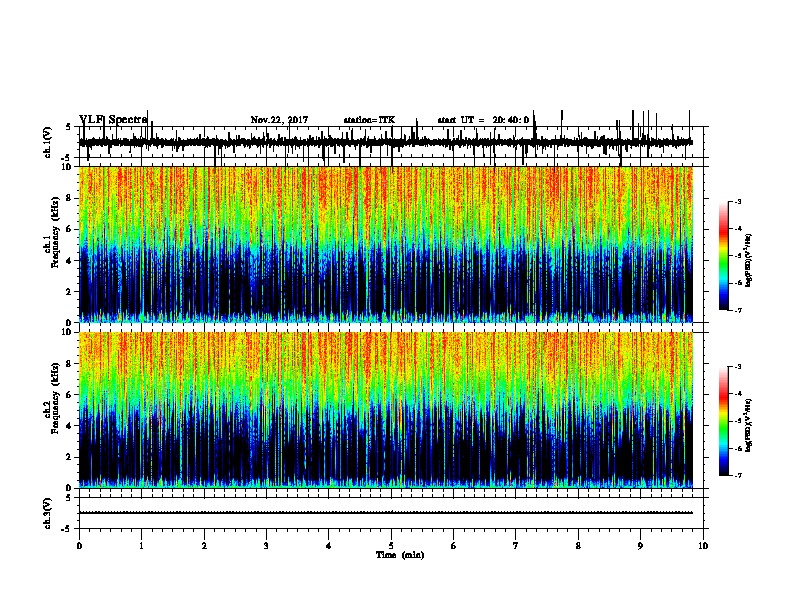792x612 pixels.
Task: Click the 'start UT = 20:40: 0' label
Action: [x=483, y=120]
